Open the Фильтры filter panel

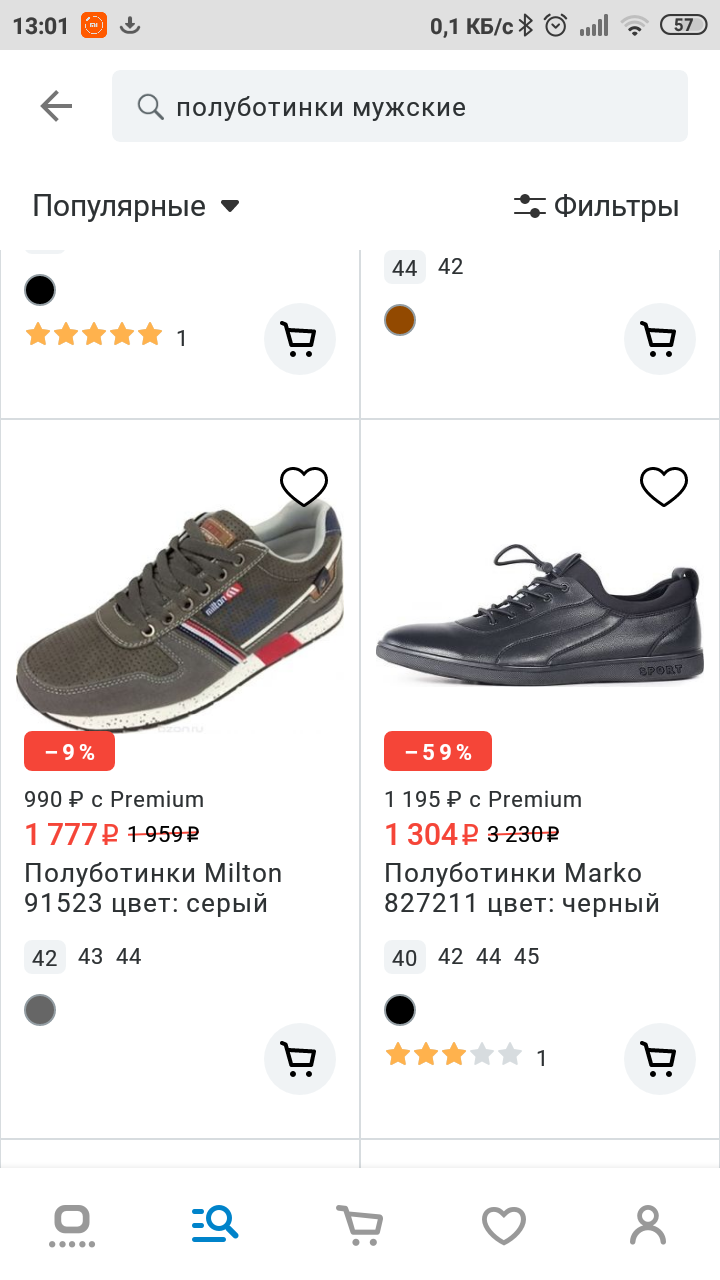click(596, 206)
